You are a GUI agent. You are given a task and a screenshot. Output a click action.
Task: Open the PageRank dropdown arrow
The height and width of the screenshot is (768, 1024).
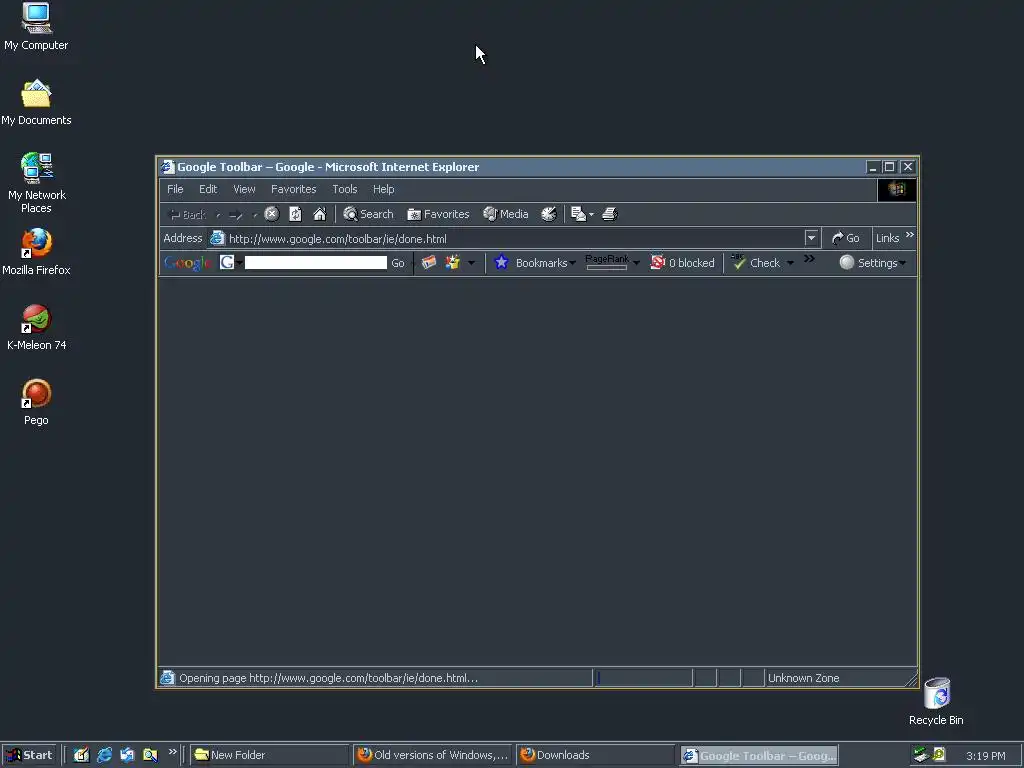click(x=636, y=263)
